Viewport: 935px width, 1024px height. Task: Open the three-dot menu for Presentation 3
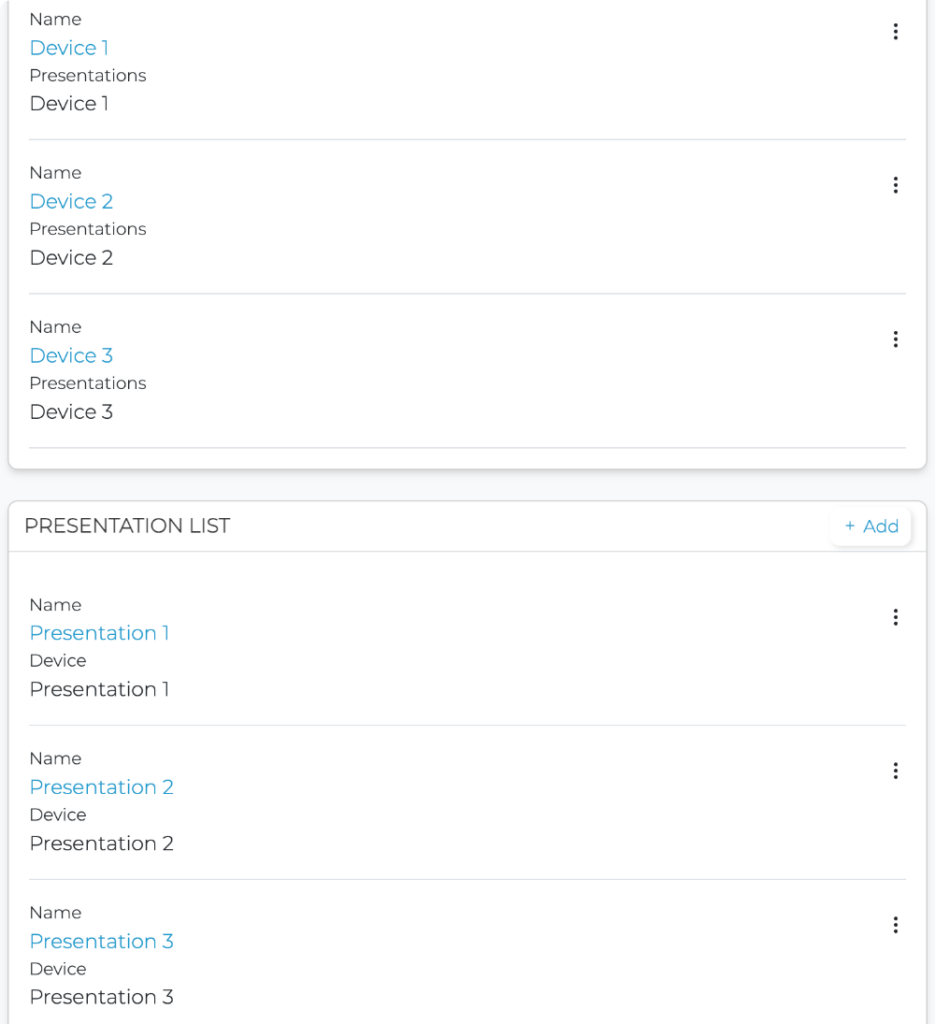(895, 925)
